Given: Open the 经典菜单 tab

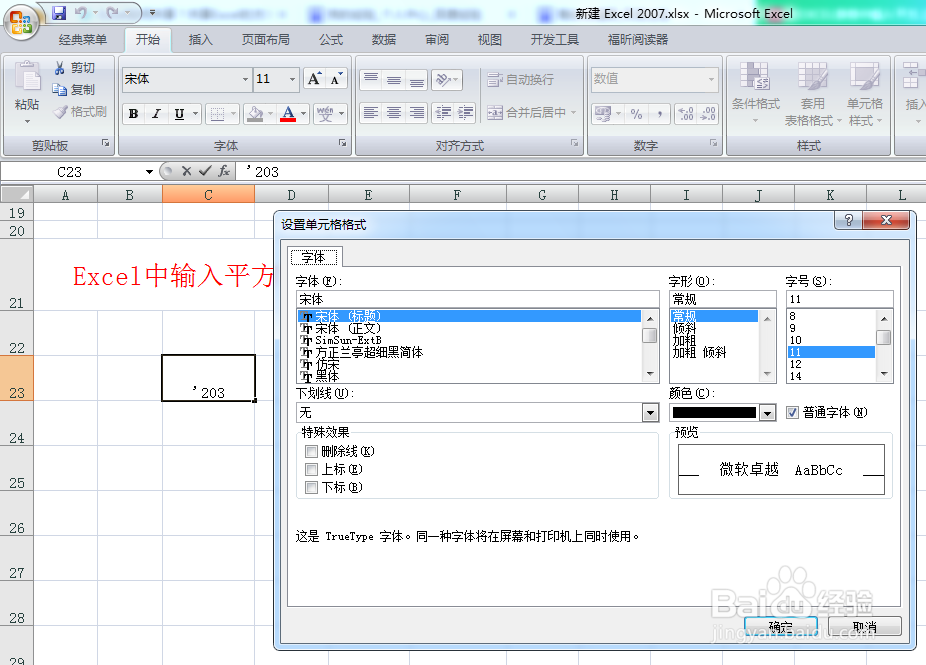Looking at the screenshot, I should pos(83,40).
